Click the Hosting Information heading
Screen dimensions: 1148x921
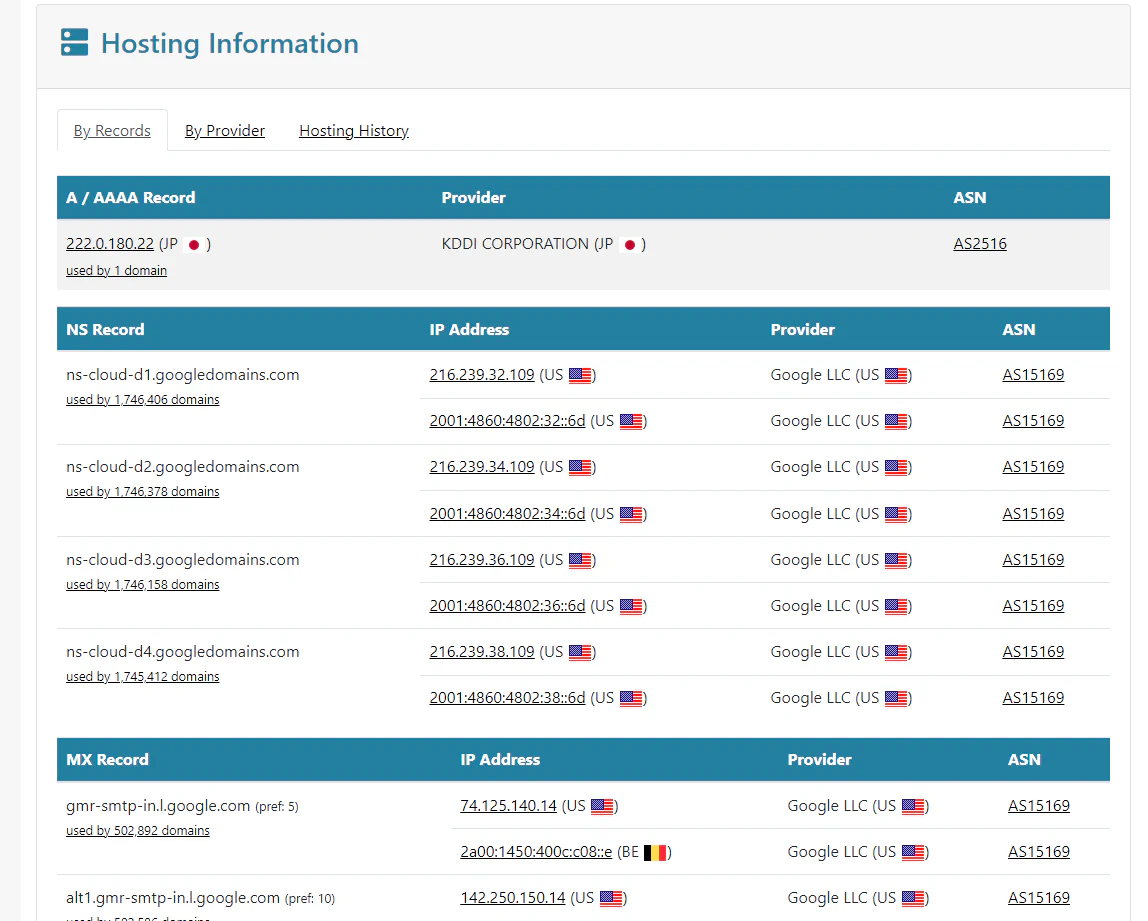coord(230,43)
